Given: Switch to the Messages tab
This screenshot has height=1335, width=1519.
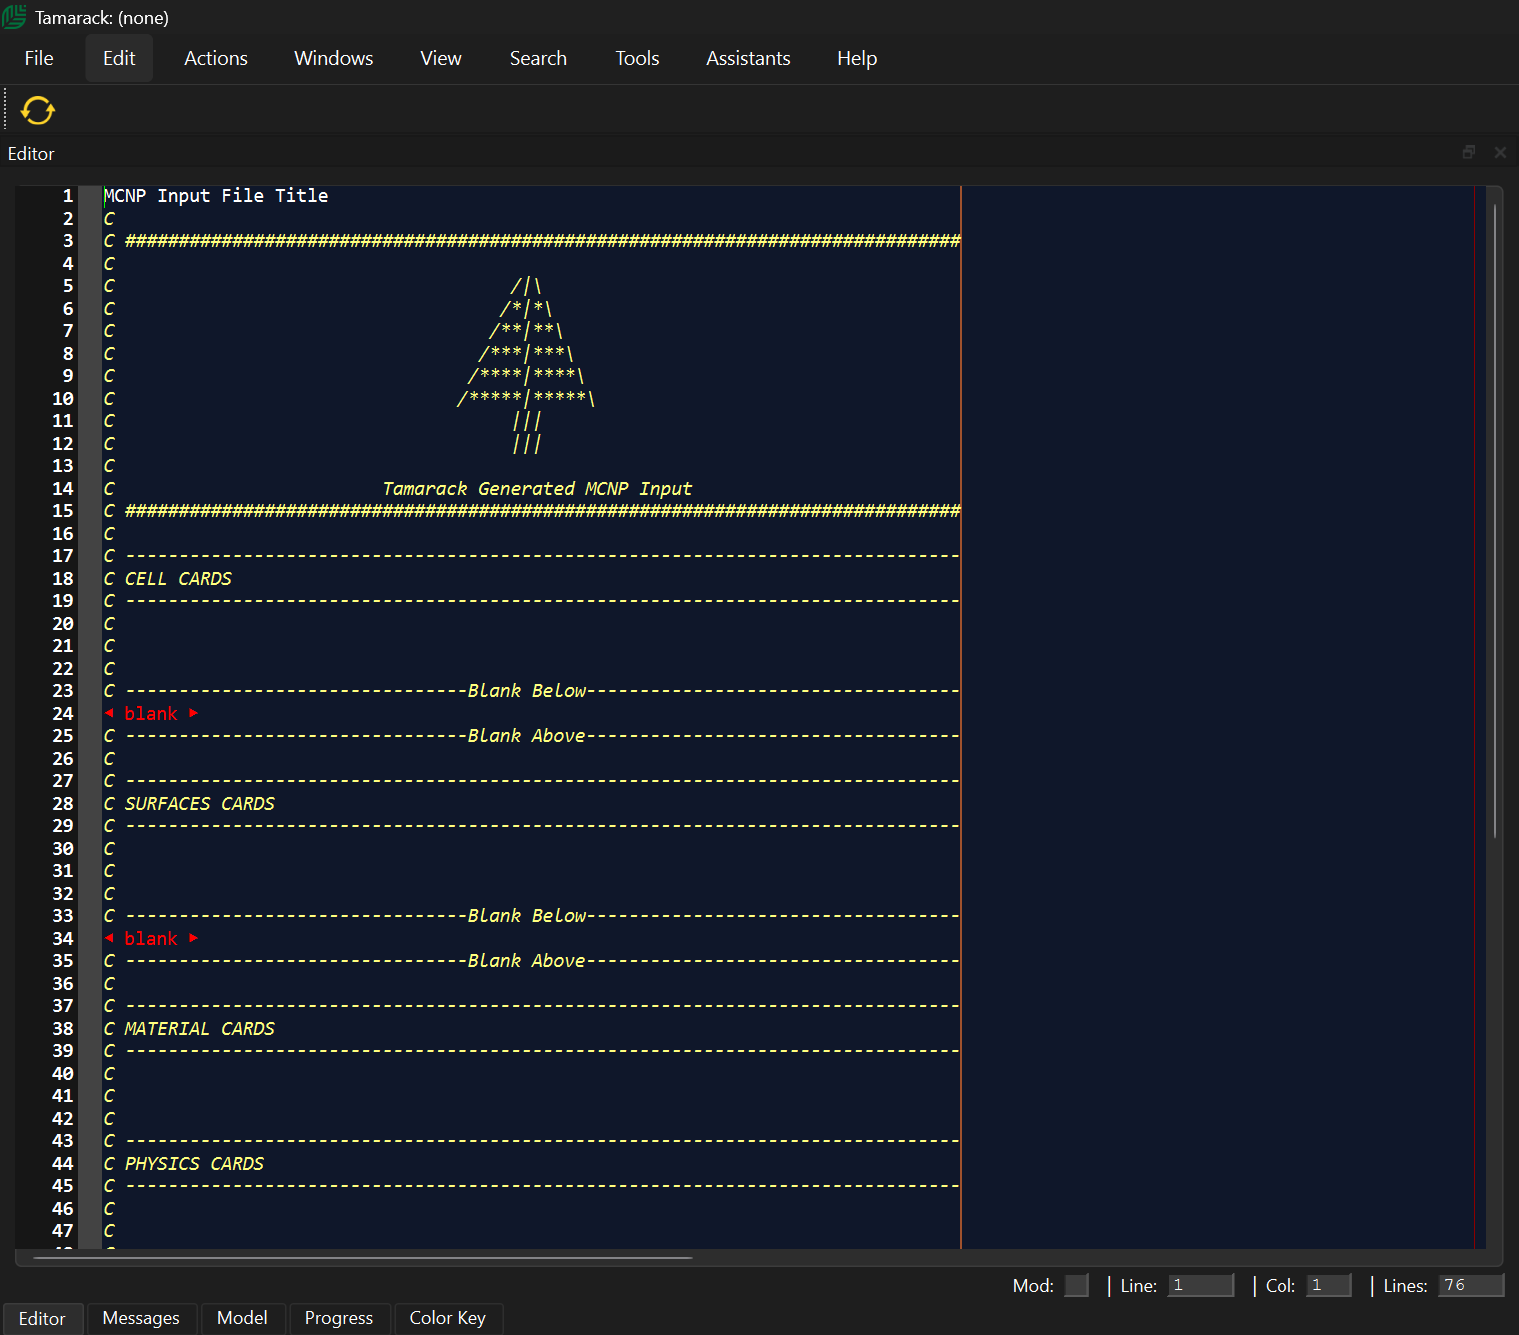Looking at the screenshot, I should tap(141, 1318).
